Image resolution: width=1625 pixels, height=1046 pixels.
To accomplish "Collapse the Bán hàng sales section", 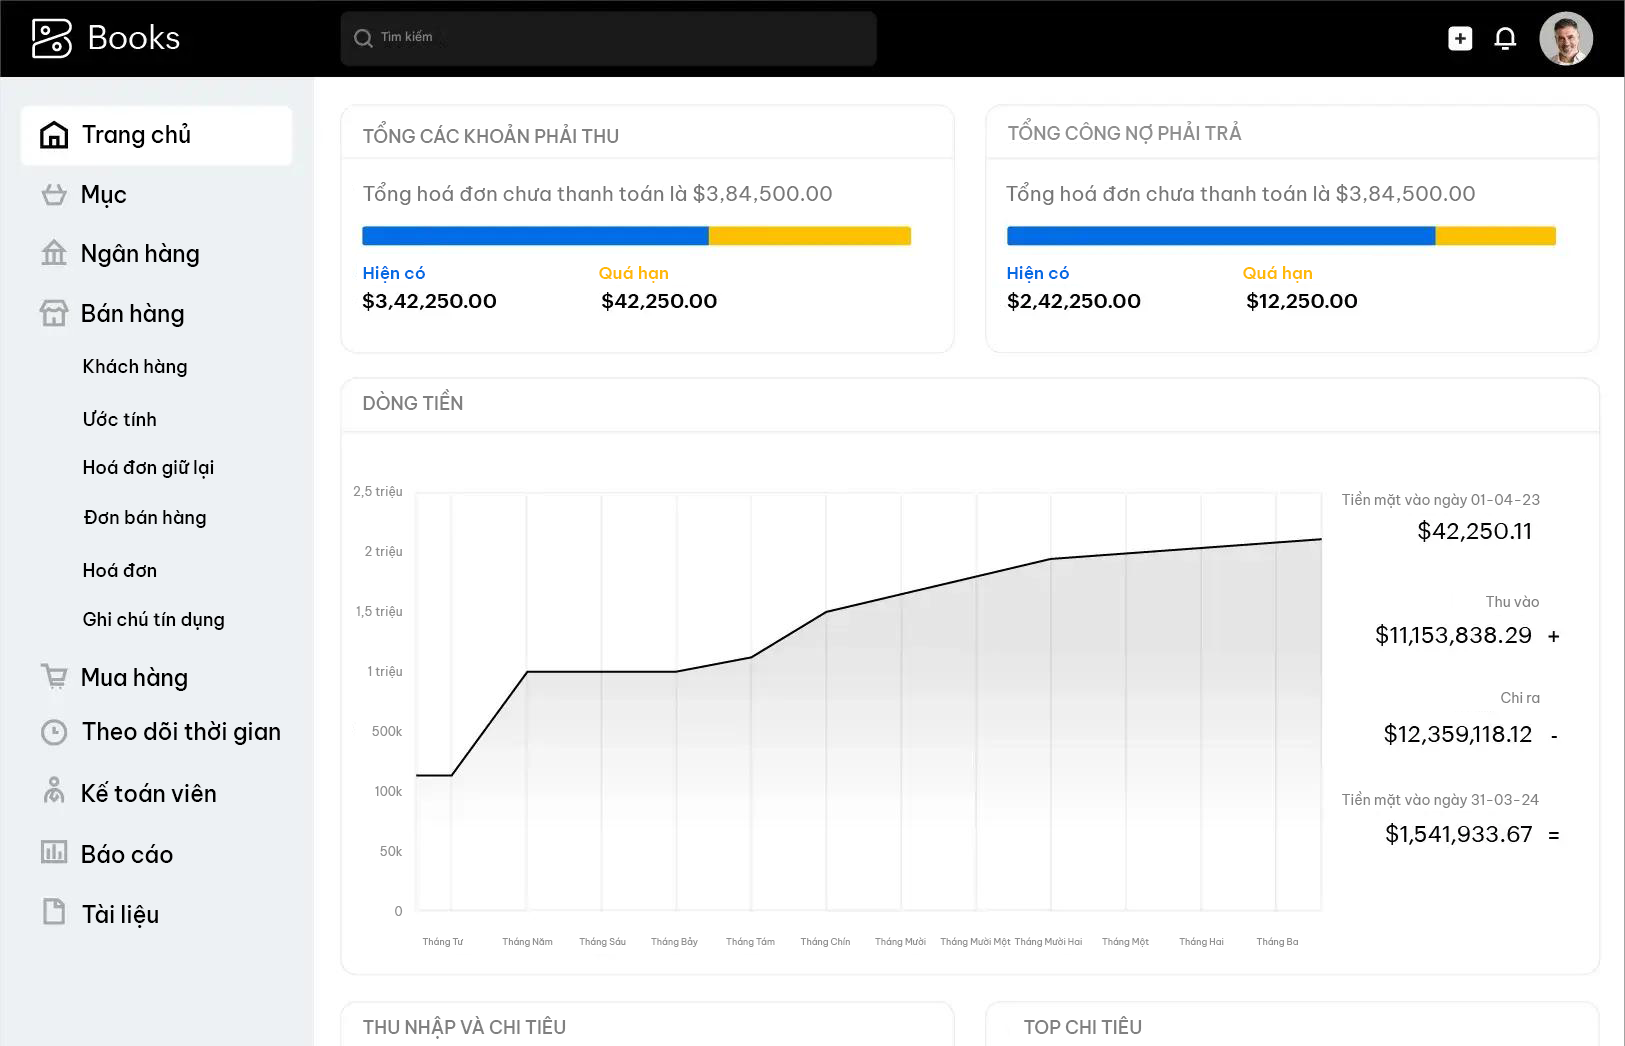I will click(x=132, y=314).
